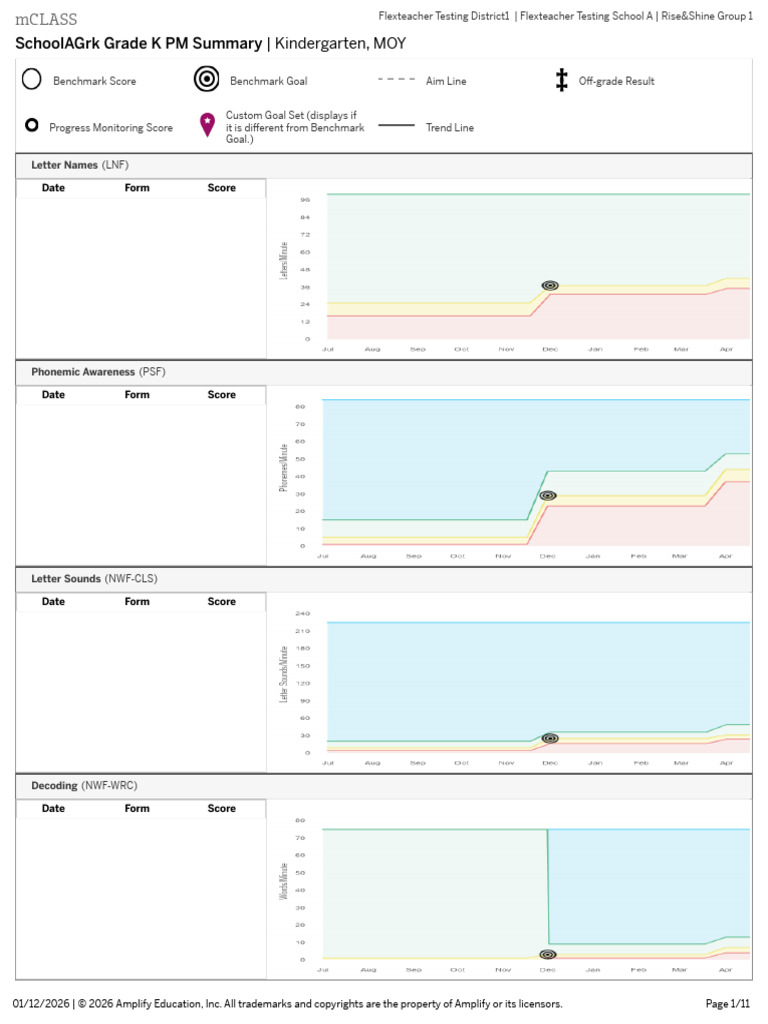Viewport: 768px width, 1024px height.
Task: Click the 'Phonemes/Minute' axis label on the PSF chart
Action: 283,468
